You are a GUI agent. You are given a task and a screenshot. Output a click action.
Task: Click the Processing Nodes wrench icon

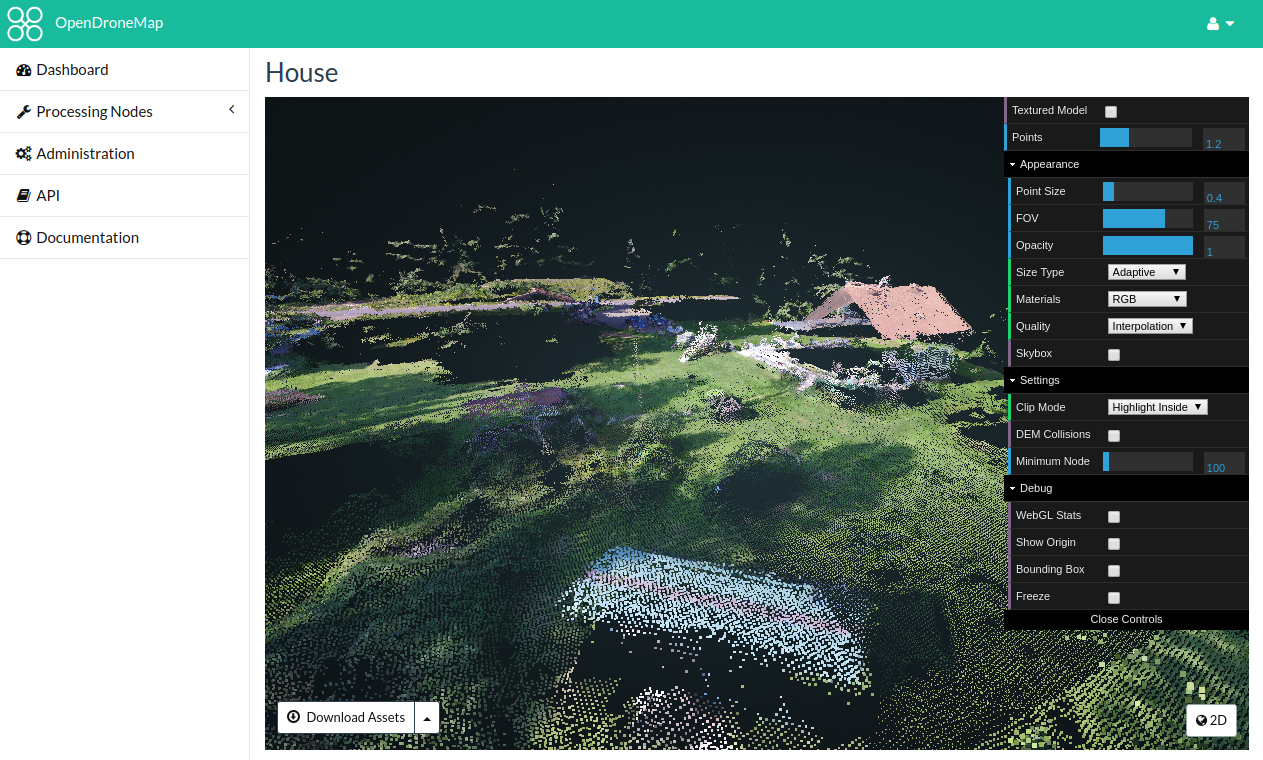point(24,112)
